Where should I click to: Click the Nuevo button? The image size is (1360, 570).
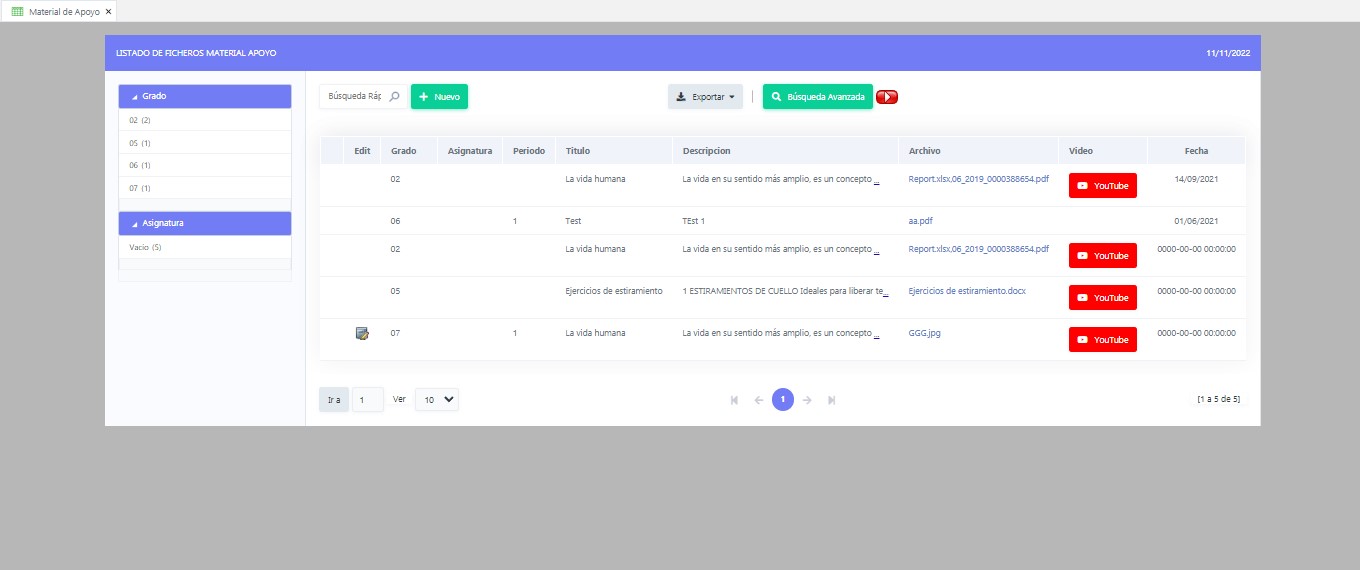point(439,97)
